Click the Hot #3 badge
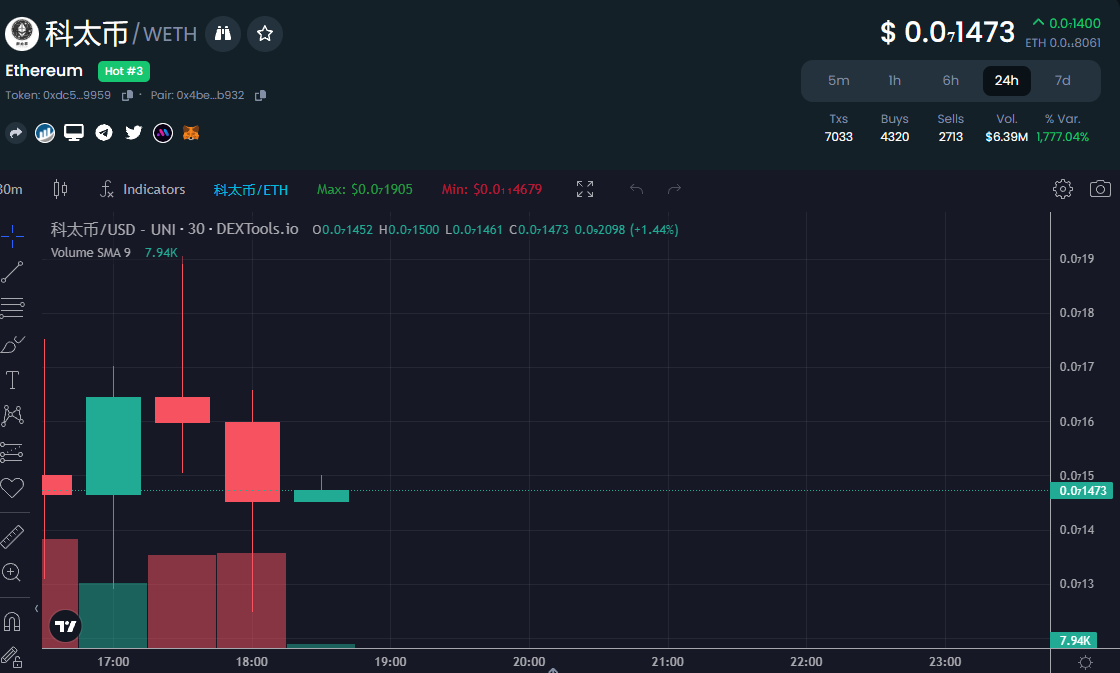 (124, 71)
